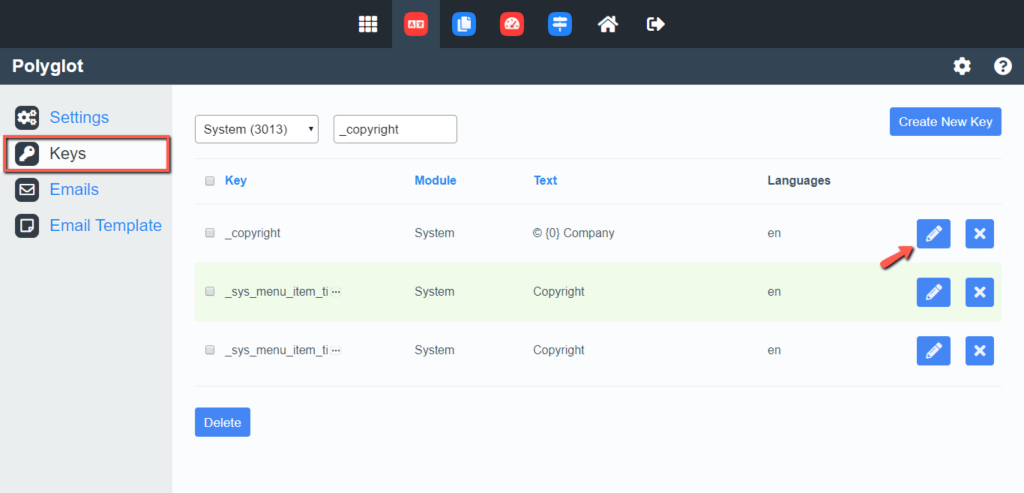Delete the _copyright key with X icon
The image size is (1024, 493).
coord(980,233)
